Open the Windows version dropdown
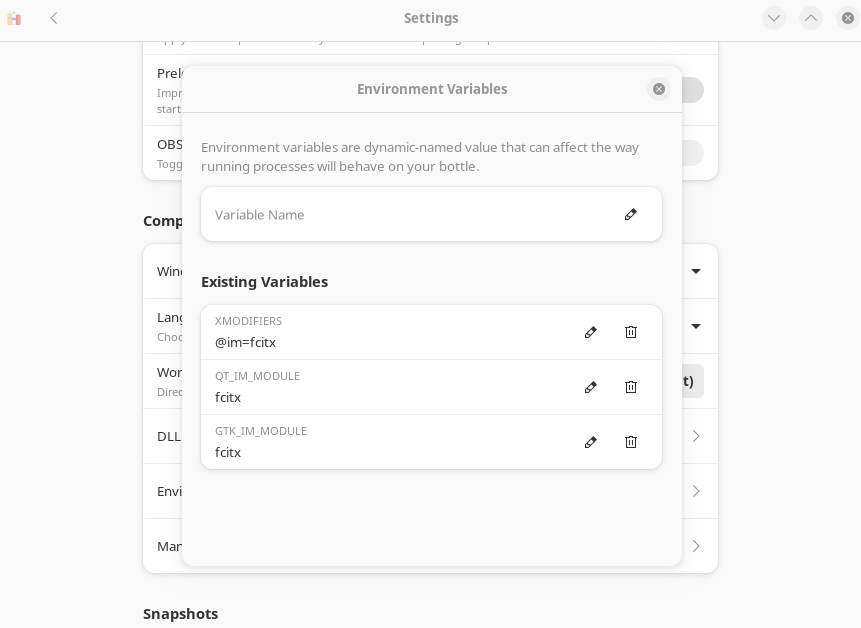Image resolution: width=861 pixels, height=628 pixels. pyautogui.click(x=696, y=271)
